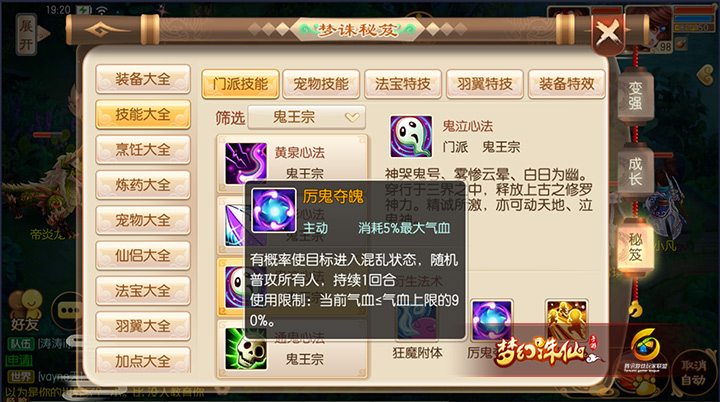Select the 黄泉心法 purple lightning skill icon
The width and height of the screenshot is (720, 402).
click(245, 164)
